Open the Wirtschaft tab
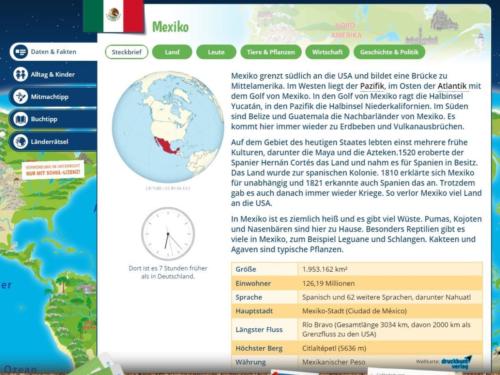The image size is (500, 375). [x=327, y=52]
